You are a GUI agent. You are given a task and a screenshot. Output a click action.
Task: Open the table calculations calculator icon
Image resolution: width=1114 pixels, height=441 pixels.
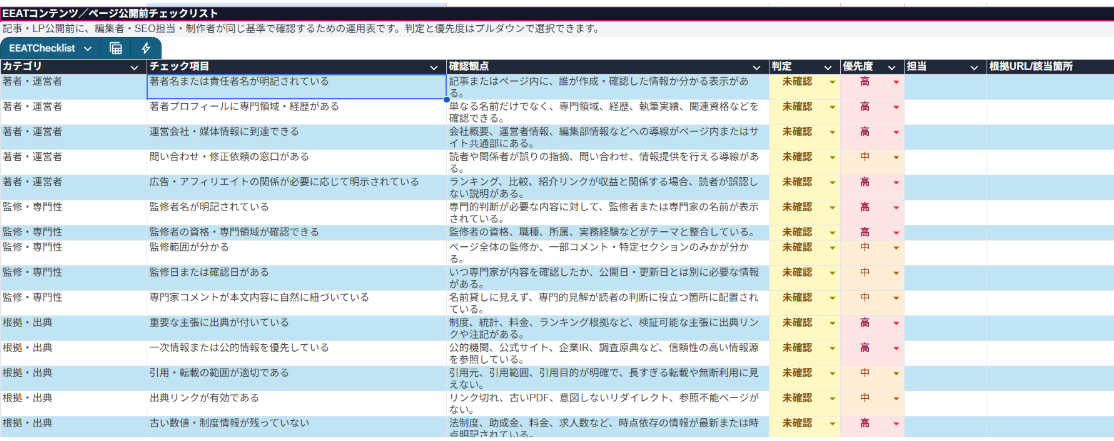[116, 48]
